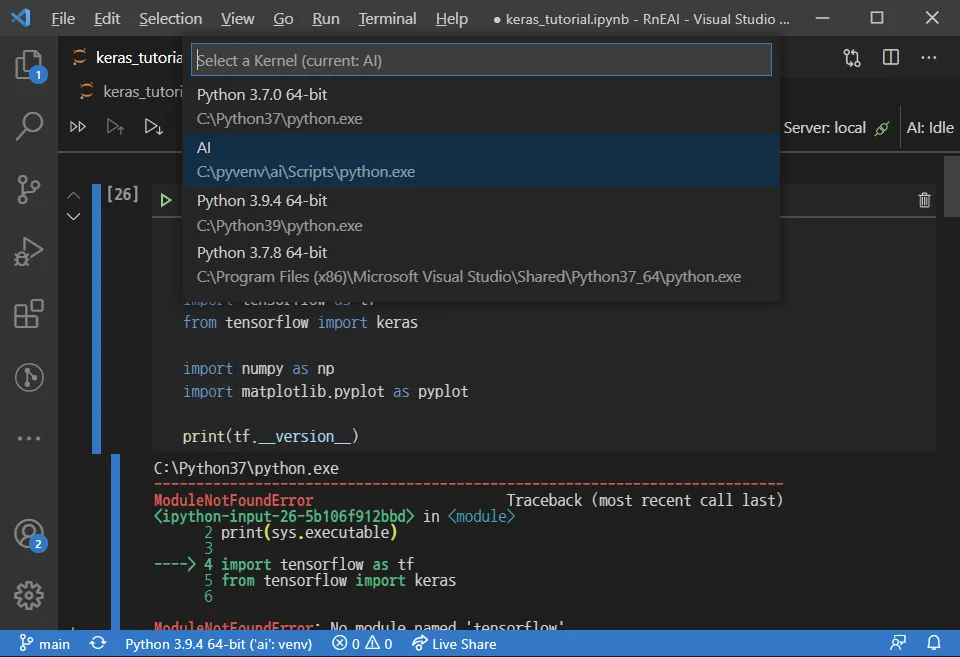This screenshot has width=960, height=657.
Task: Click the import matplotlib.pyplot as pyplot line
Action: pyautogui.click(x=325, y=392)
